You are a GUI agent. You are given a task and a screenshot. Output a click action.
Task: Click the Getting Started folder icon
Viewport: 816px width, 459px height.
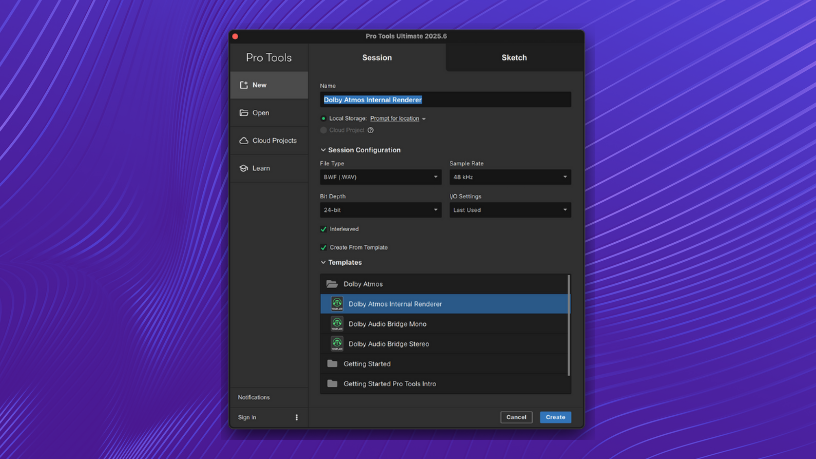pos(332,363)
